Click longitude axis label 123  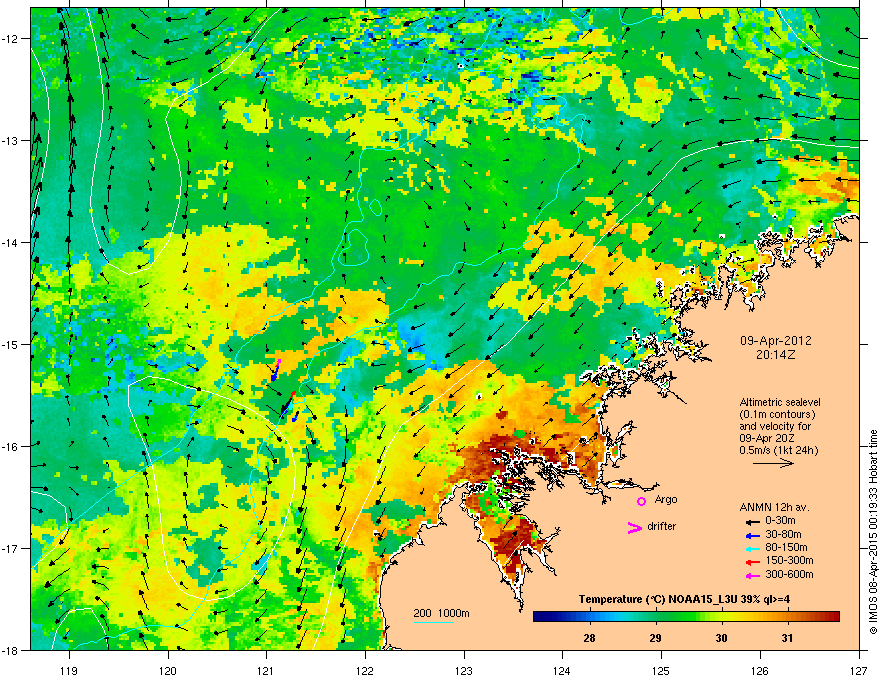464,670
